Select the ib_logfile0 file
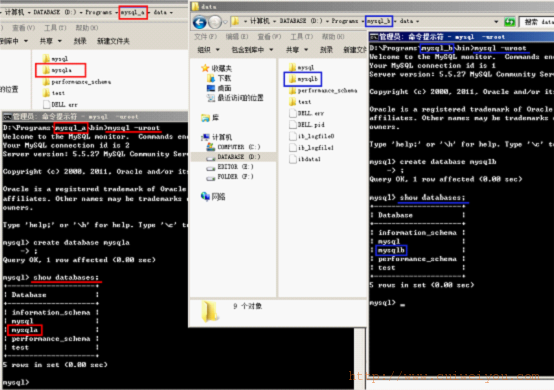This screenshot has height=390, width=554. [x=312, y=136]
